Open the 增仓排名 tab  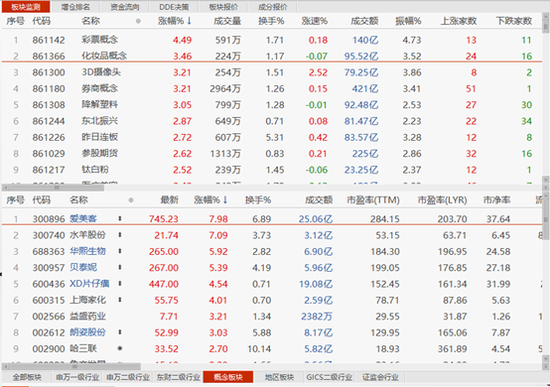pyautogui.click(x=75, y=7)
